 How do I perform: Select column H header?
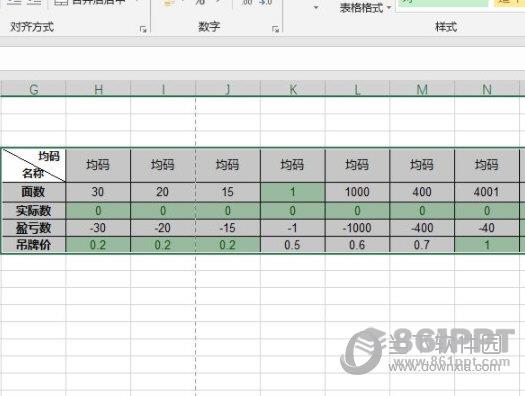(x=98, y=89)
